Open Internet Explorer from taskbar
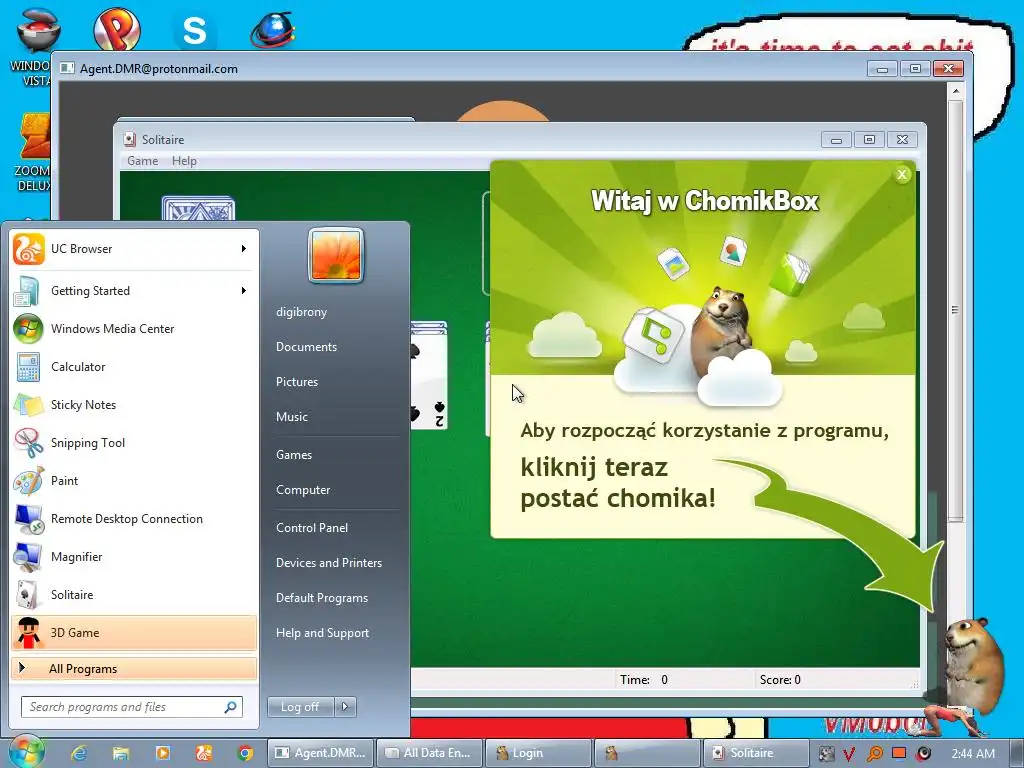The width and height of the screenshot is (1024, 768). (79, 753)
